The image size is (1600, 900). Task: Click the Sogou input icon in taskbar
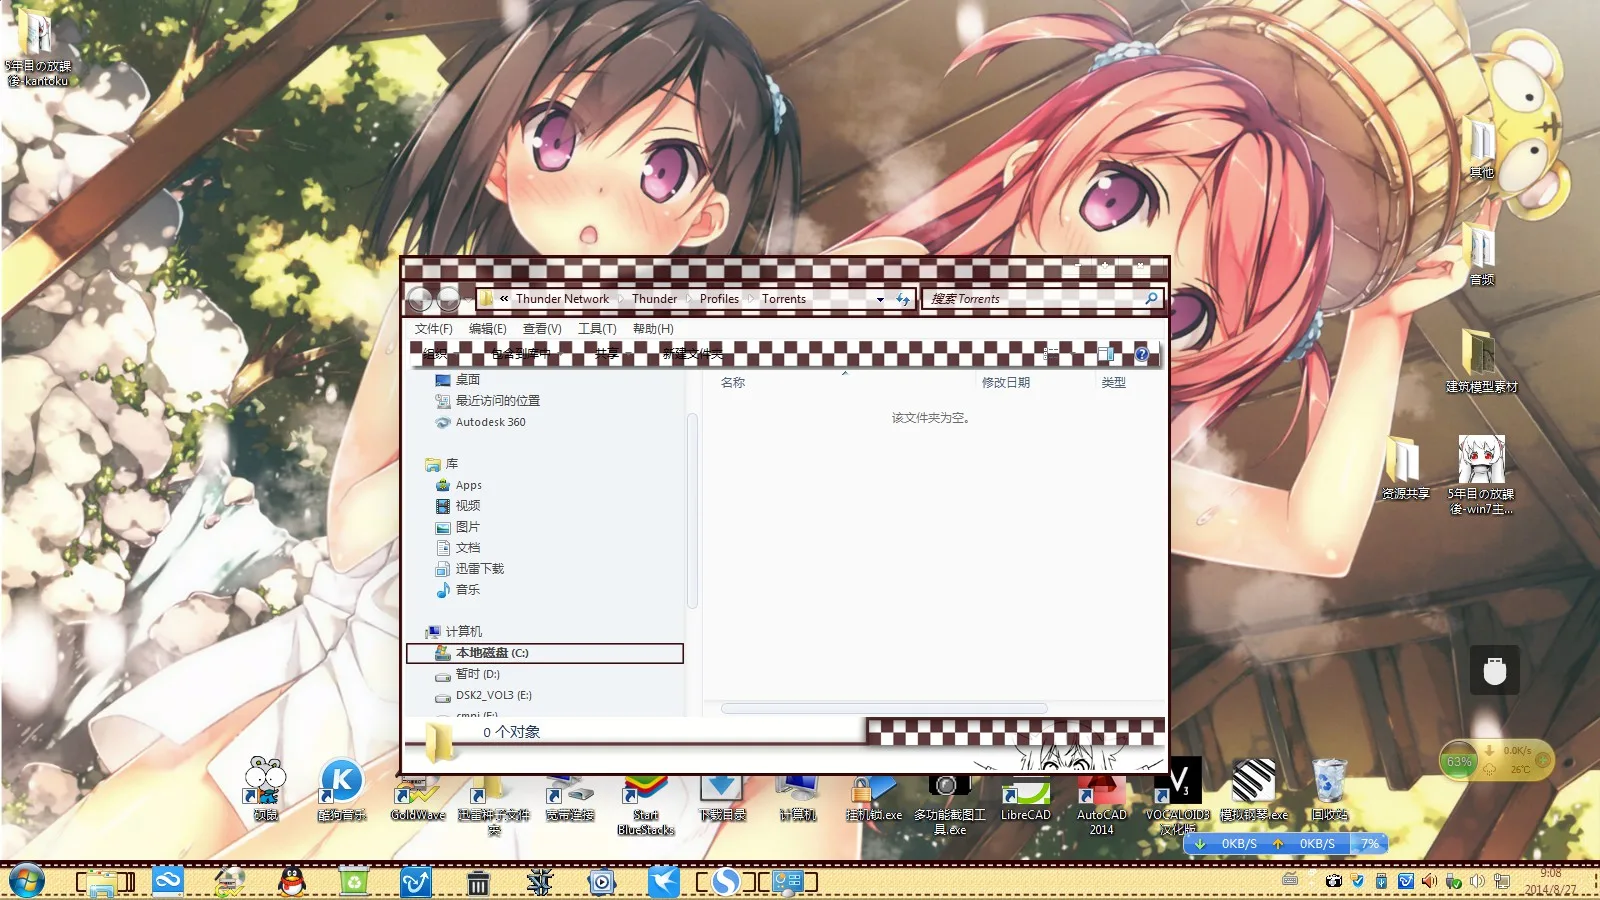click(x=726, y=882)
